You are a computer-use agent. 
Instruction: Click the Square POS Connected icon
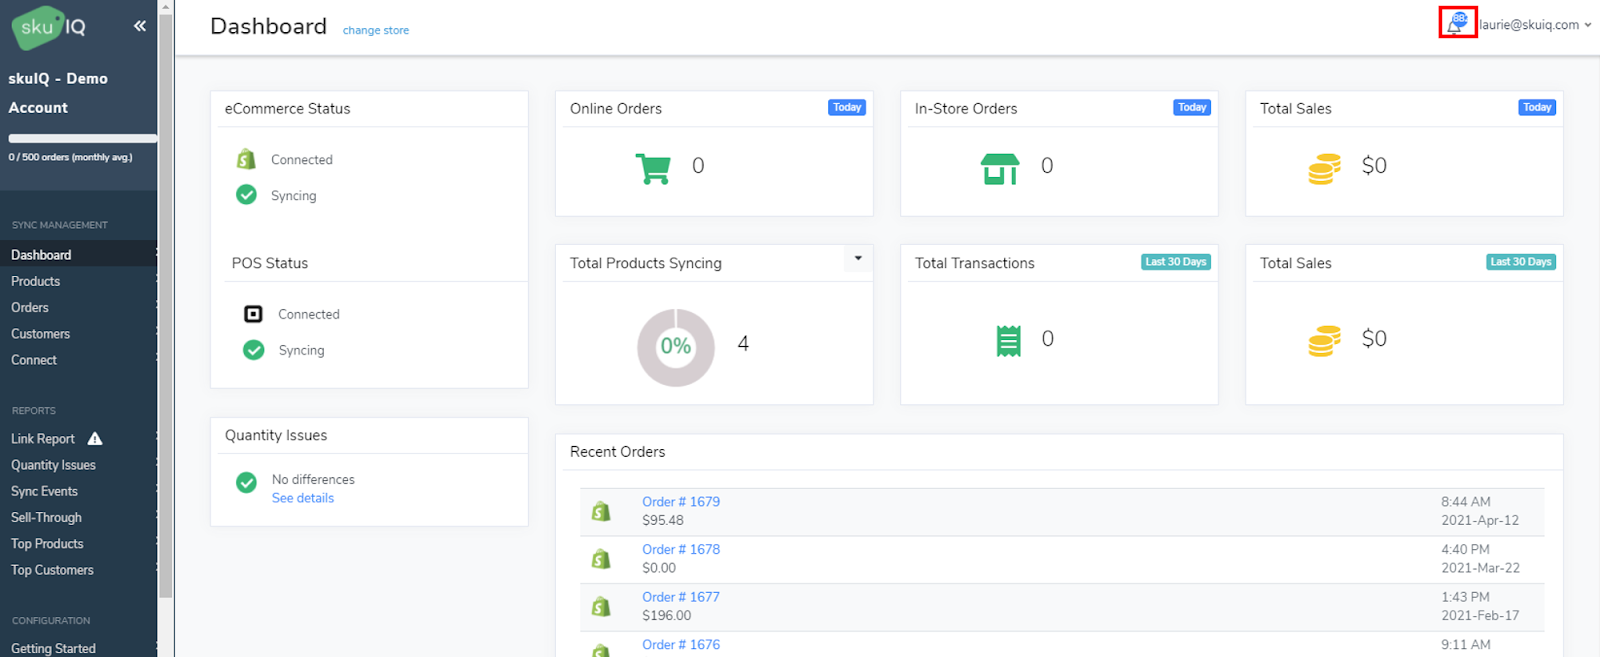(253, 314)
